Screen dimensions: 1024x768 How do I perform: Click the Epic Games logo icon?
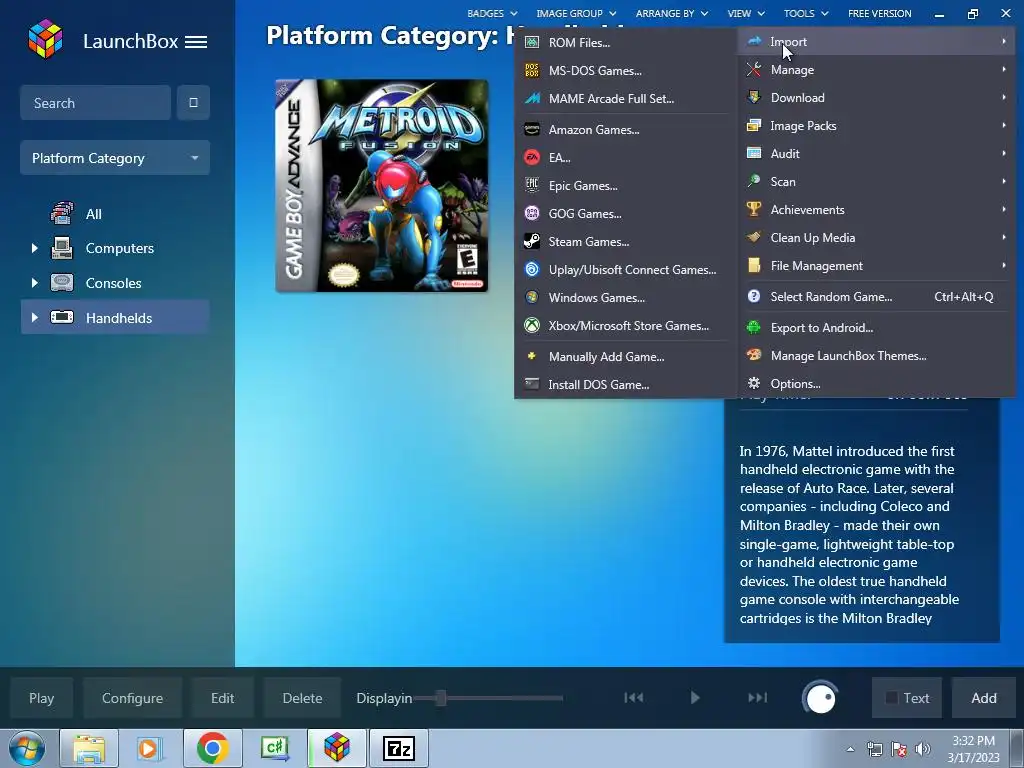tap(532, 185)
